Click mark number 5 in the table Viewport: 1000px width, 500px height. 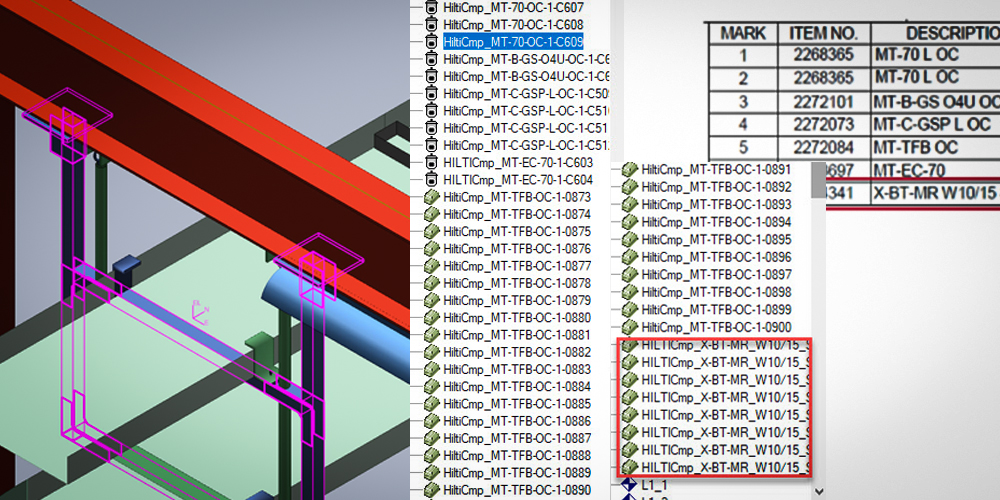pyautogui.click(x=743, y=147)
